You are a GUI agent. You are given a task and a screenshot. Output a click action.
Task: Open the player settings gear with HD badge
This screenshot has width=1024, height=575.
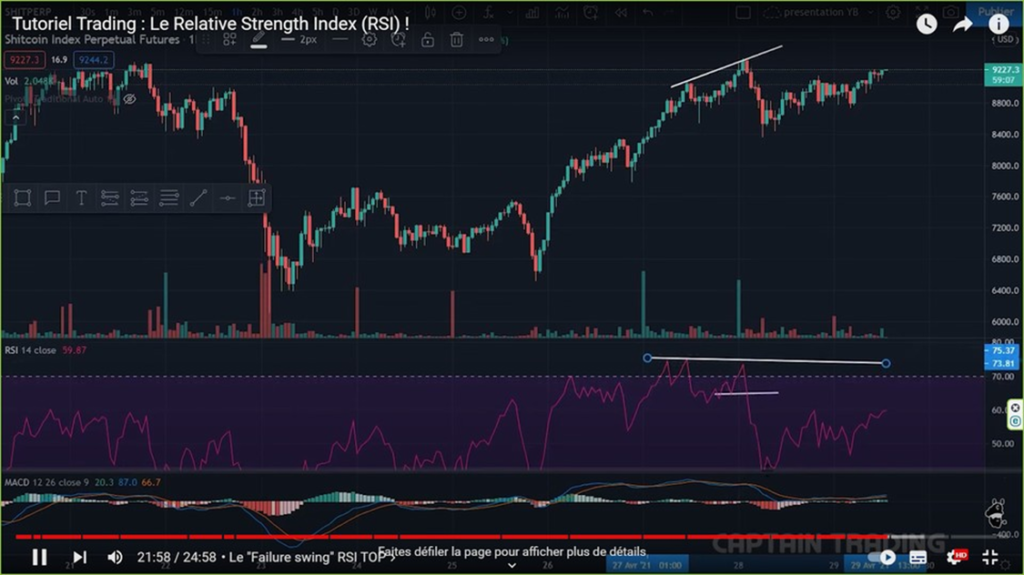tap(955, 557)
